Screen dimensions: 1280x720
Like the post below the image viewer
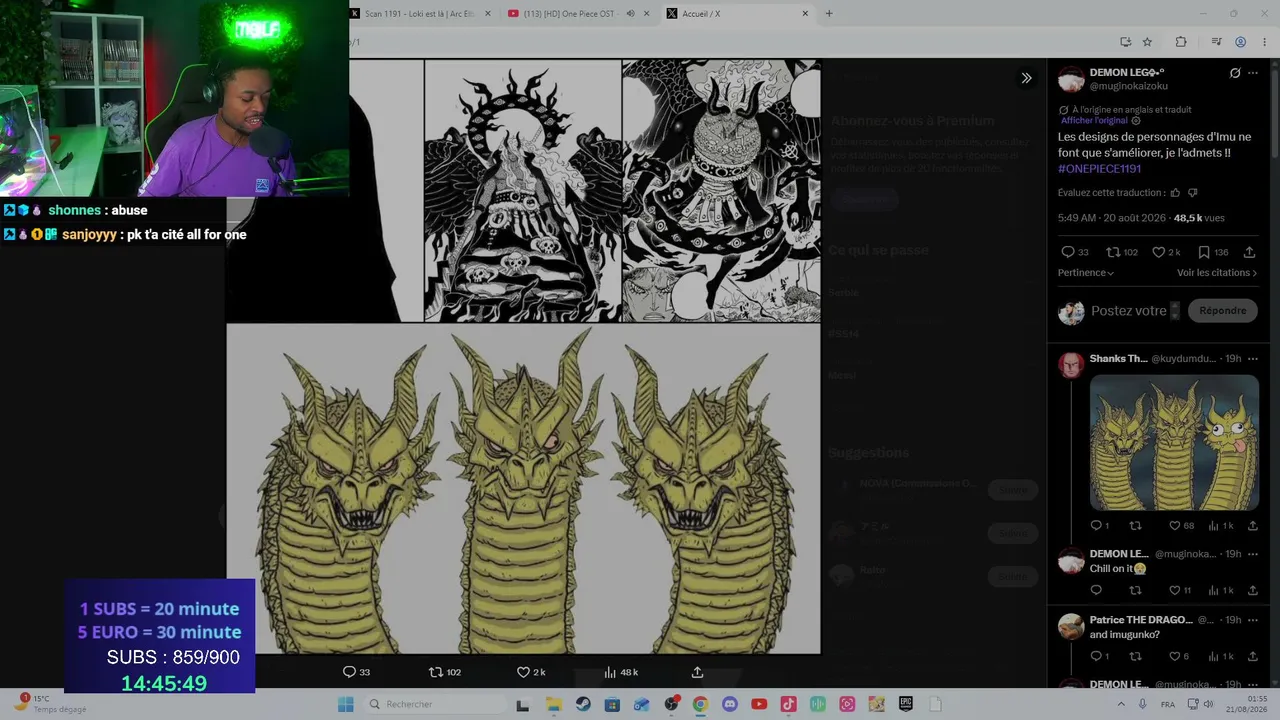click(531, 672)
